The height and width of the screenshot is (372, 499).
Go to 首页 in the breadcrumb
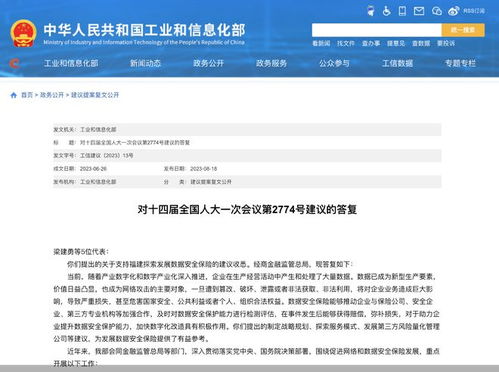tap(27, 95)
